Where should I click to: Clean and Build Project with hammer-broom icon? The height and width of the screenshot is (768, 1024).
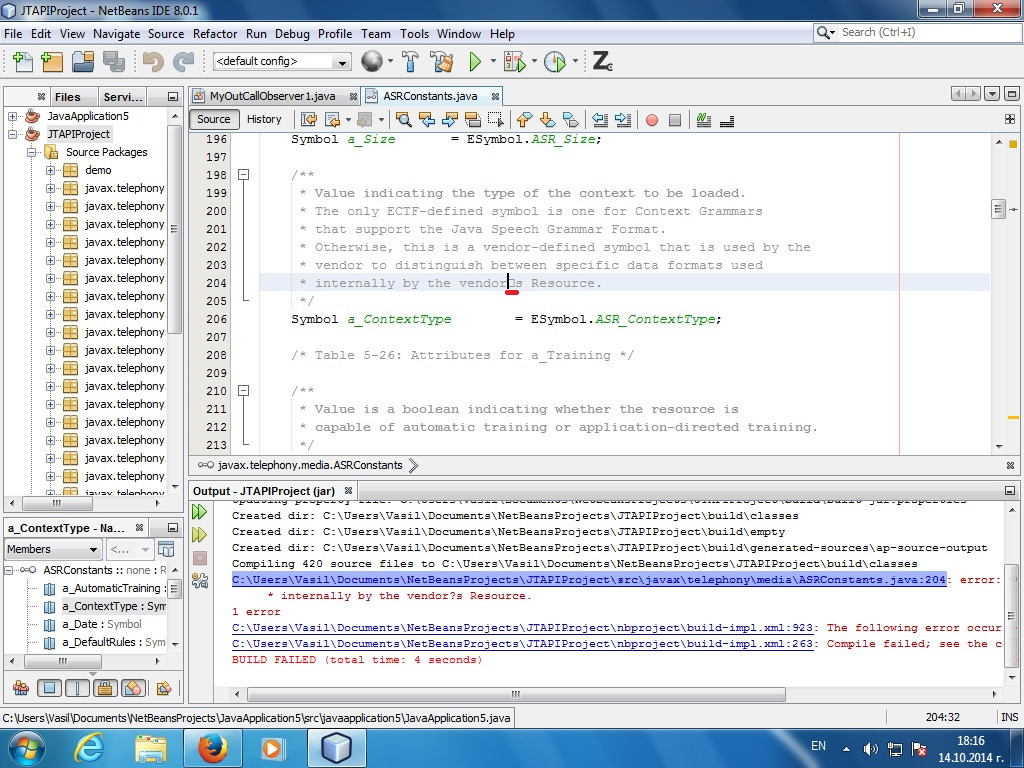[442, 62]
